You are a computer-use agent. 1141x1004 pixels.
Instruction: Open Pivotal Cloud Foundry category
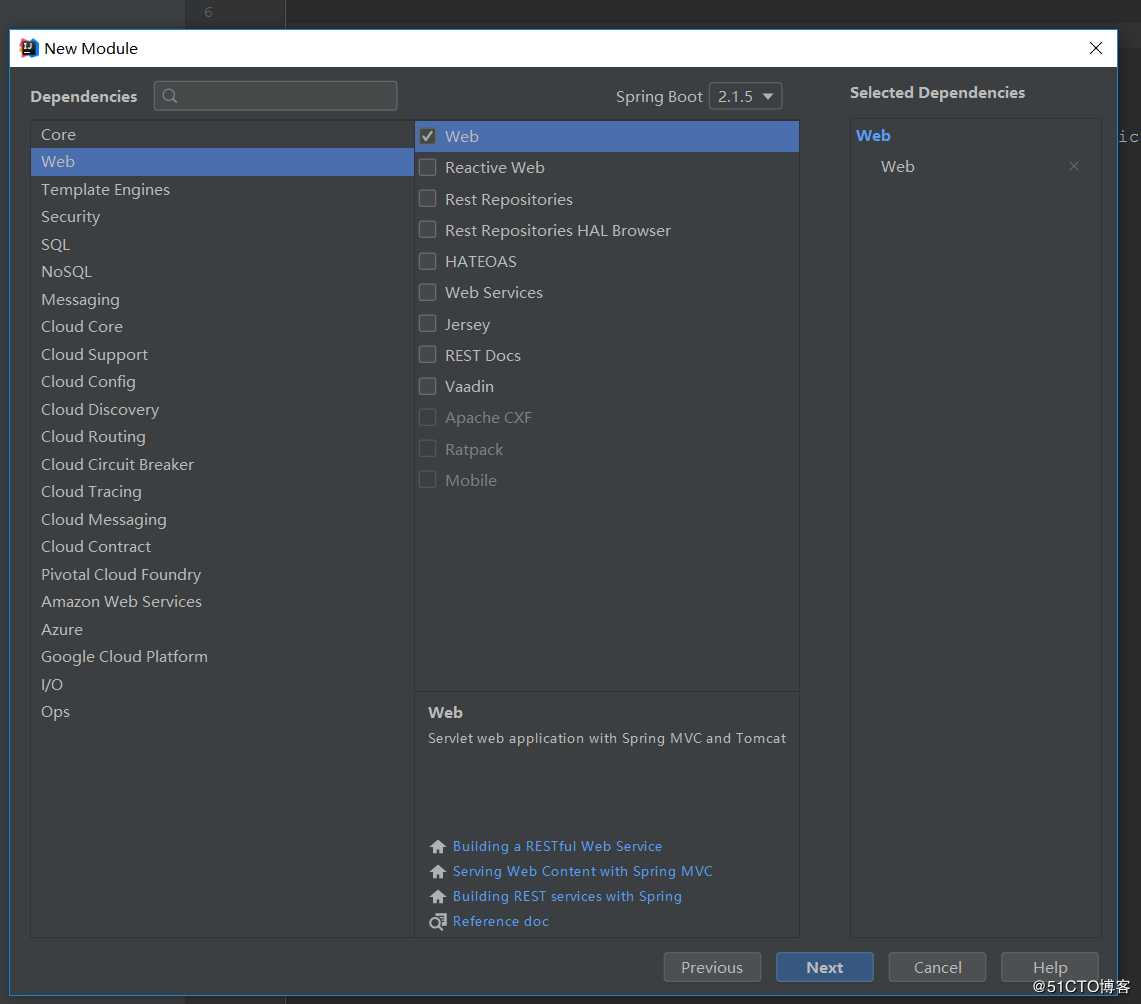click(222, 574)
